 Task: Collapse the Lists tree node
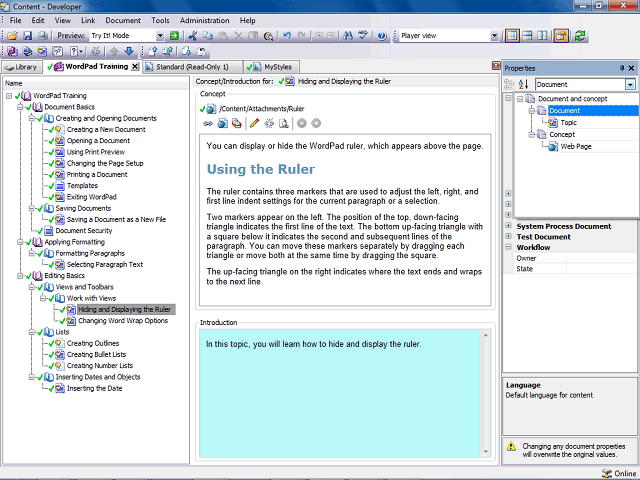click(x=31, y=332)
